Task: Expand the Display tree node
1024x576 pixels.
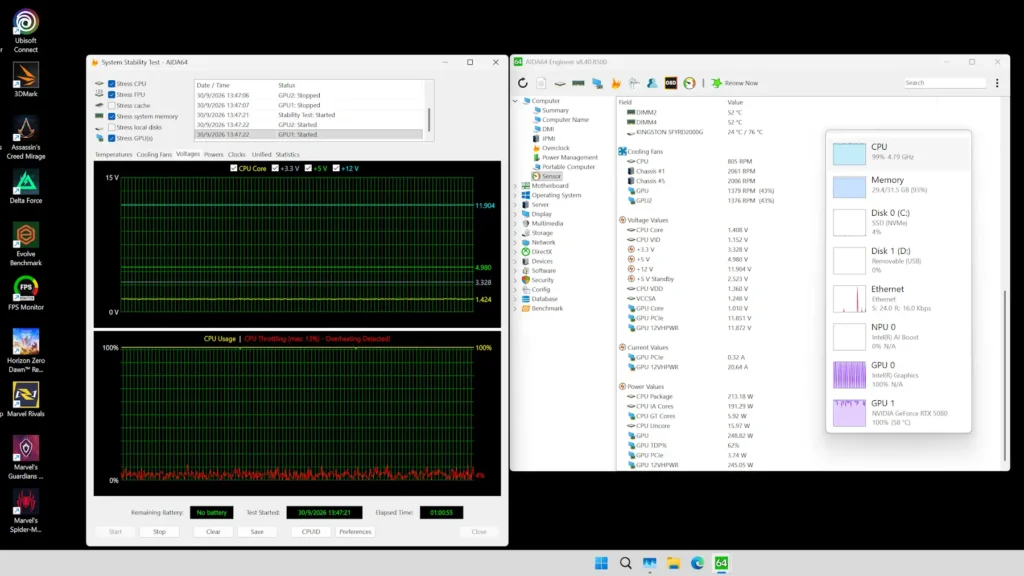Action: [x=515, y=214]
